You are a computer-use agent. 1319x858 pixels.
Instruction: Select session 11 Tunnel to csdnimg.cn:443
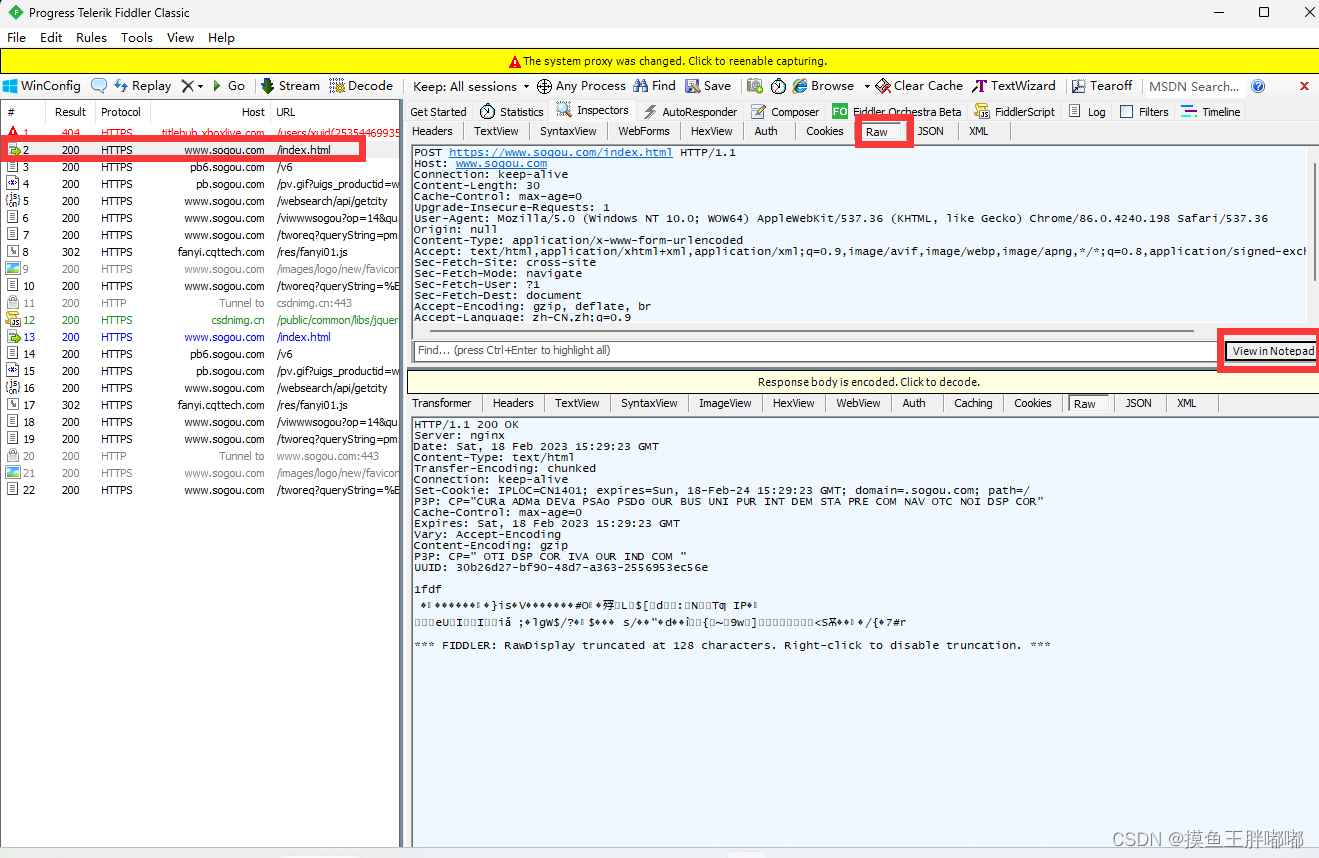[200, 303]
